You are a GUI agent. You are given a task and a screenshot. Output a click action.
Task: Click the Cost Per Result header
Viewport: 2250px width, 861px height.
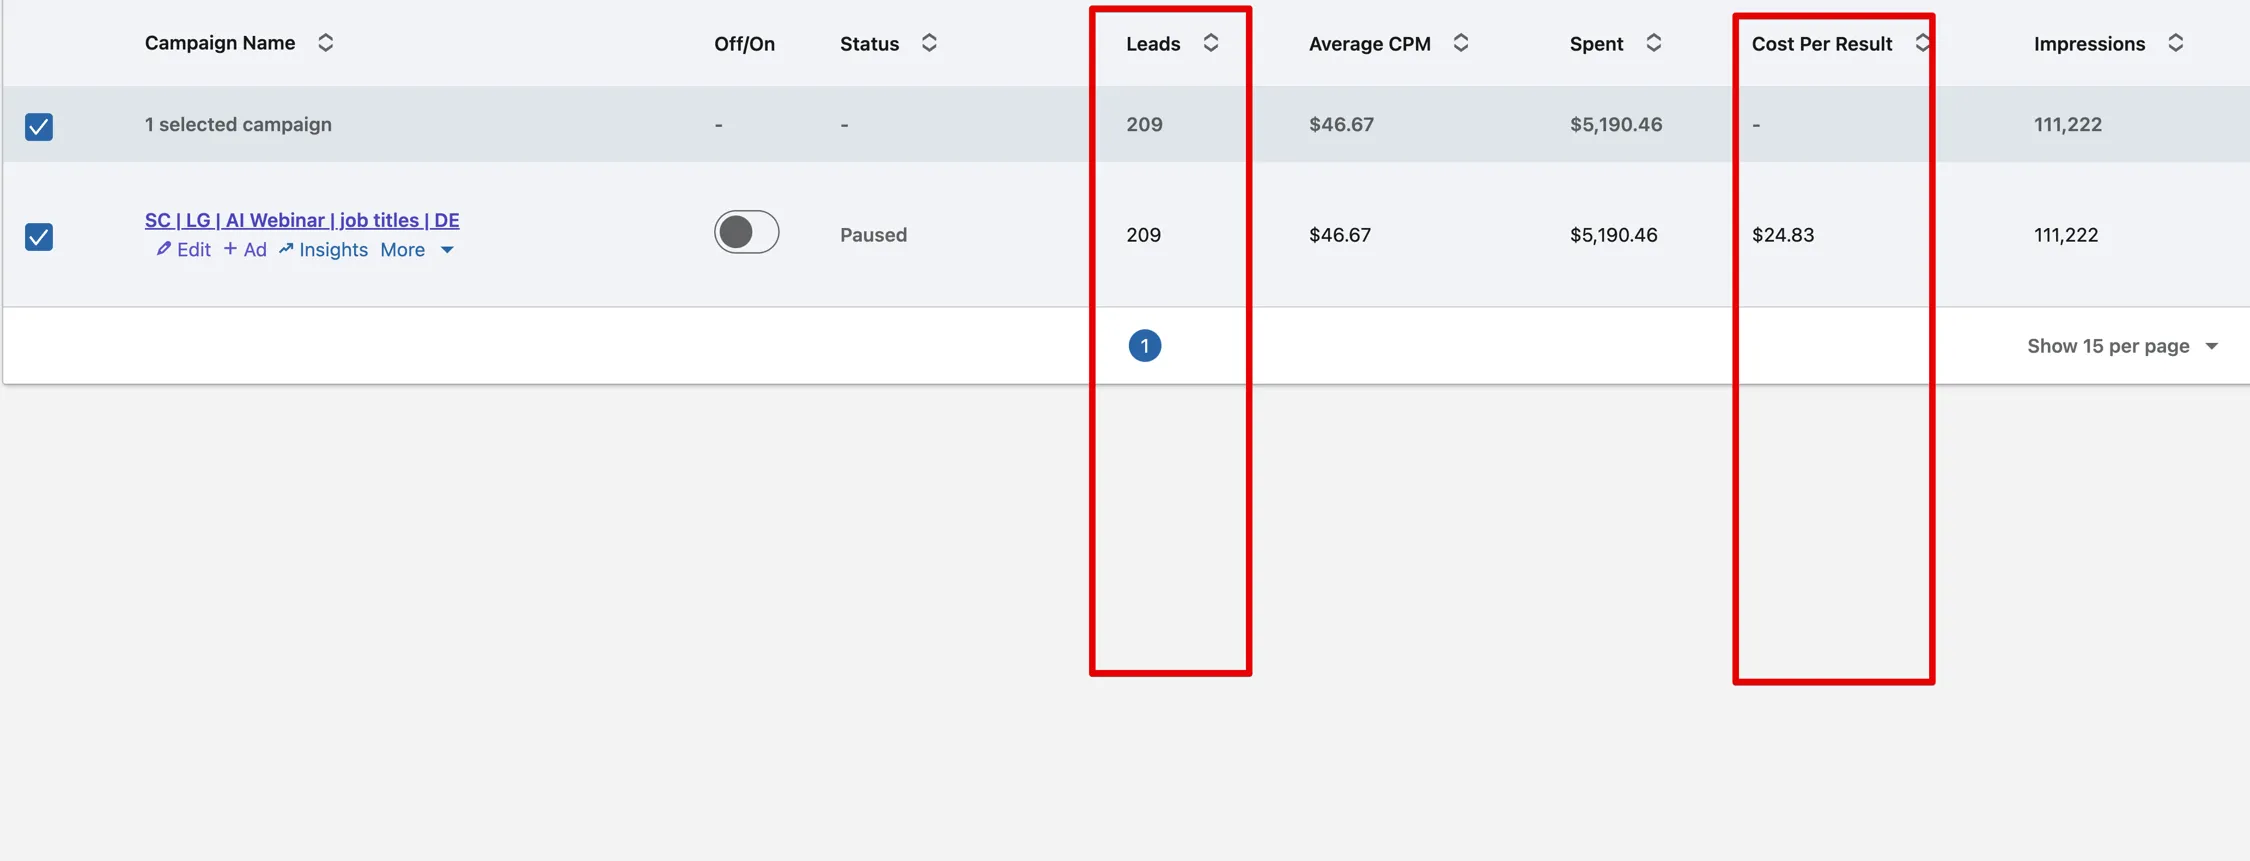point(1821,44)
